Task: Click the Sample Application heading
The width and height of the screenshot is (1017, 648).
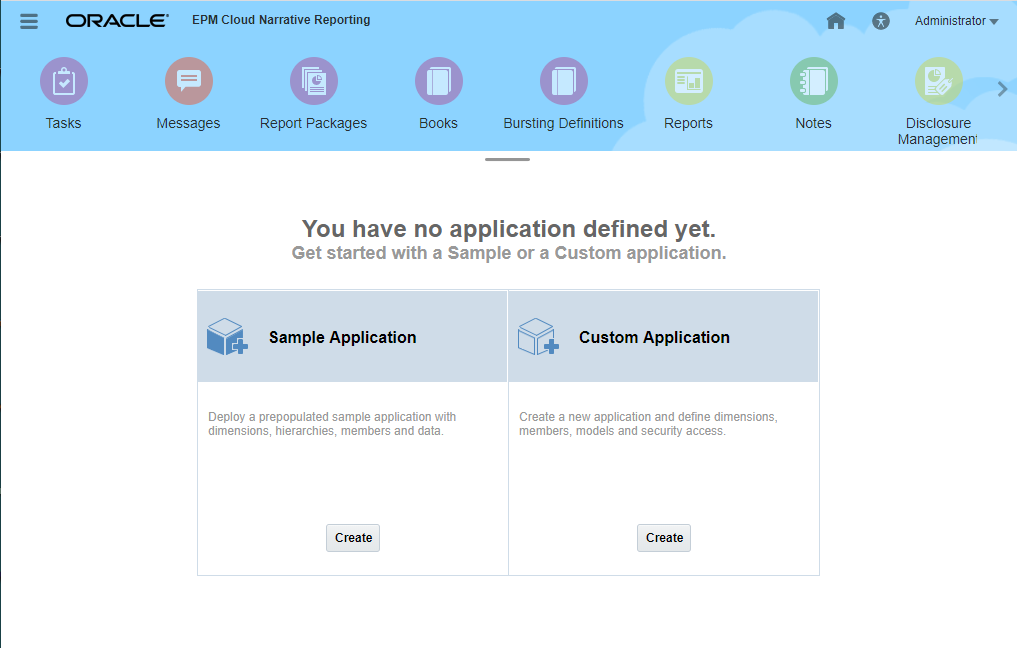Action: coord(342,337)
